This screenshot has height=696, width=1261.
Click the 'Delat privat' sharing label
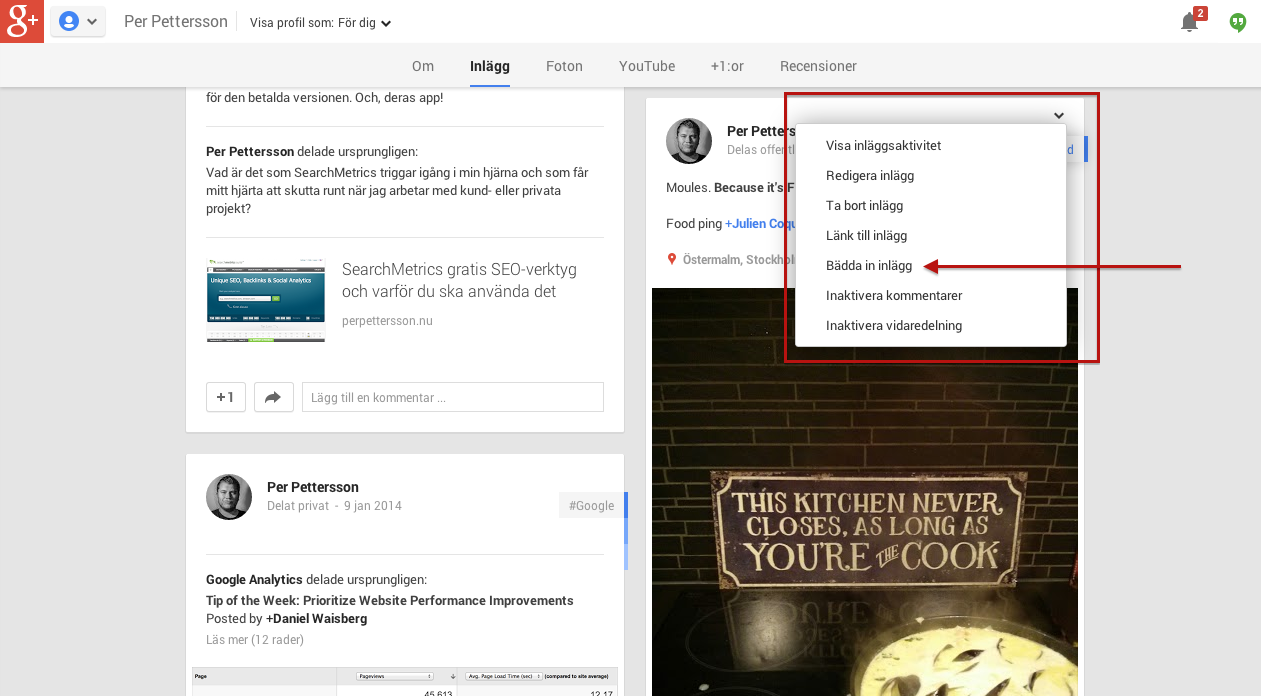point(298,506)
